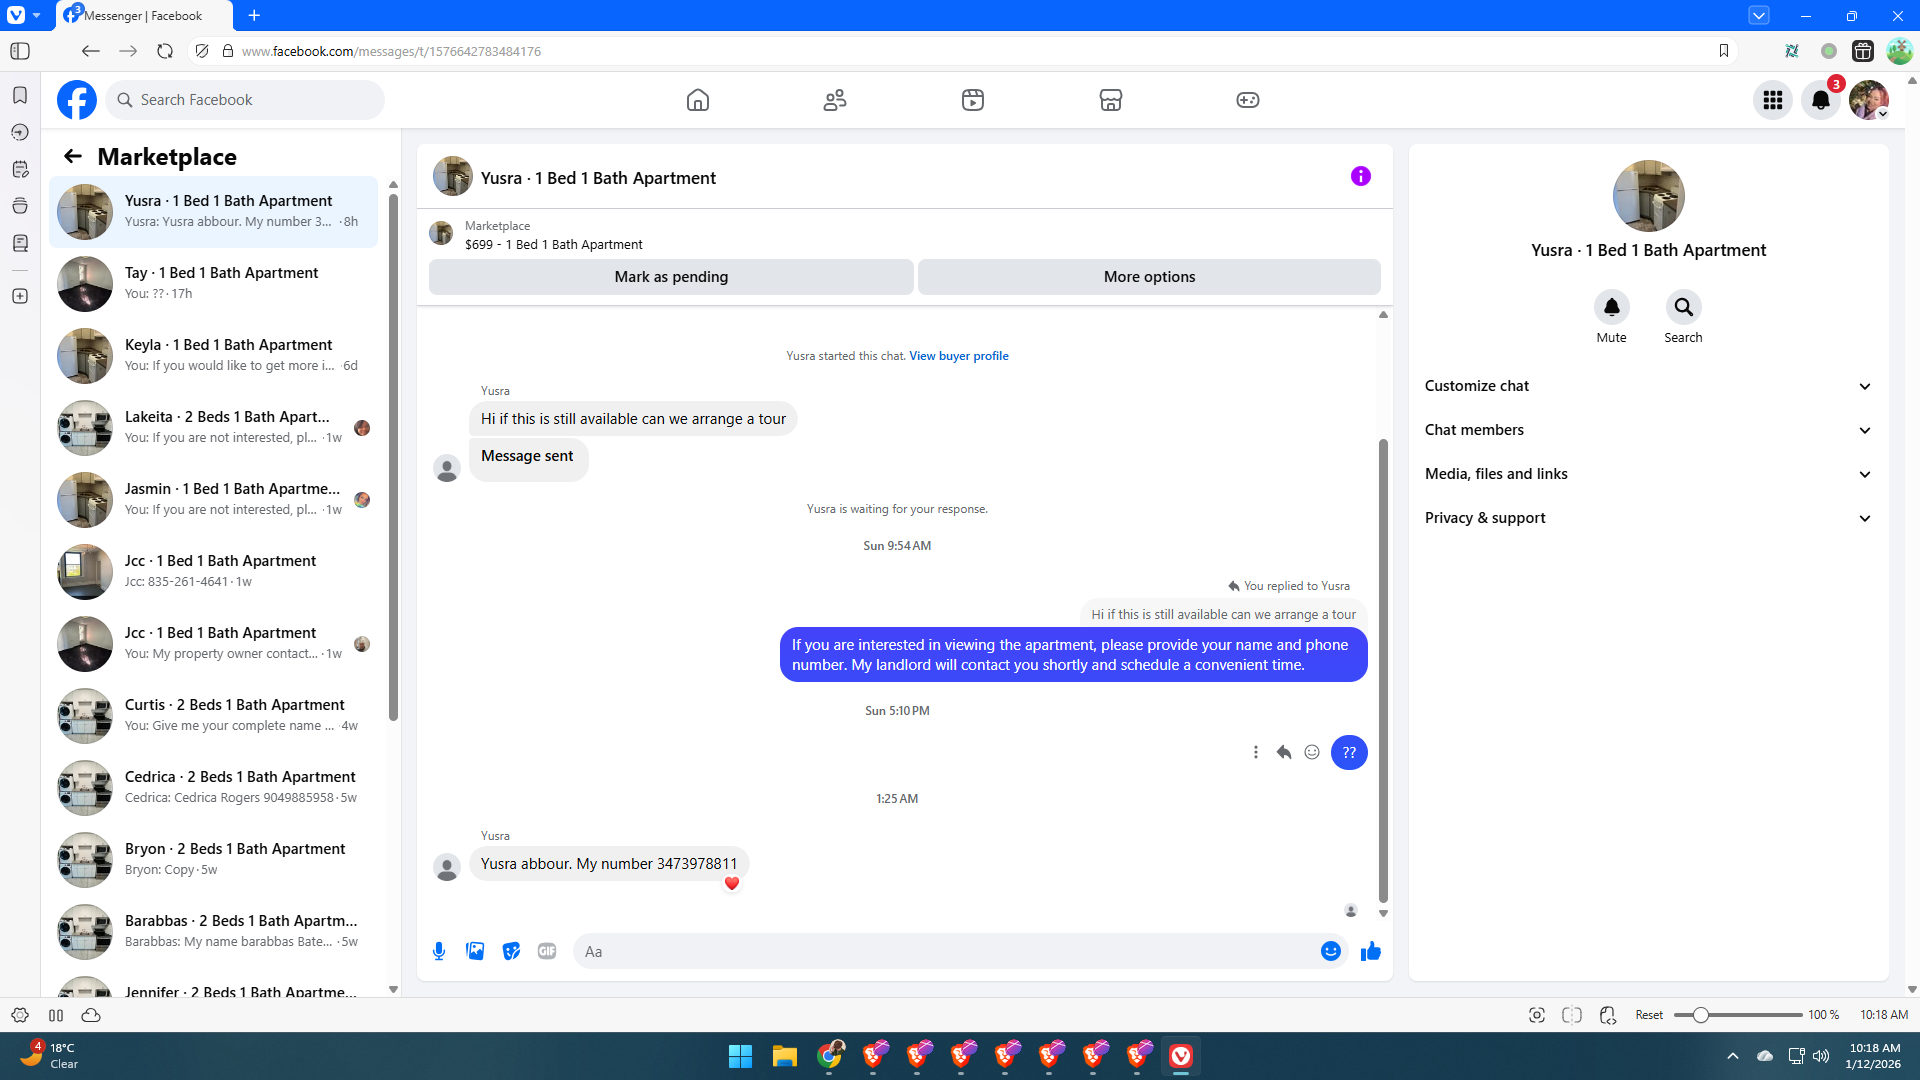The width and height of the screenshot is (1920, 1080).
Task: Adjust the page zoom slider
Action: point(1700,1015)
